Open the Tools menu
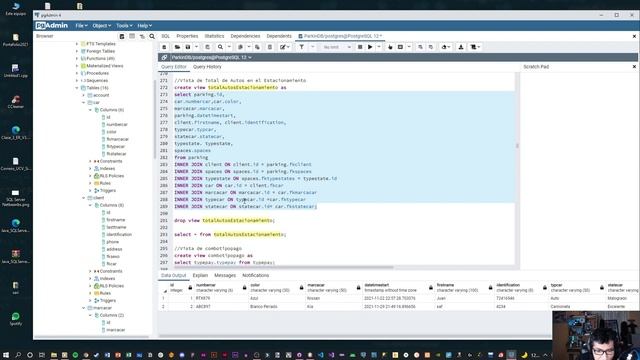 [124, 26]
